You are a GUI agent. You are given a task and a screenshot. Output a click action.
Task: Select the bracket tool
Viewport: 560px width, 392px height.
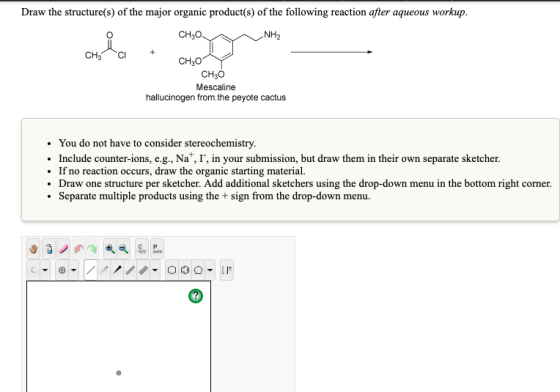coord(227,270)
